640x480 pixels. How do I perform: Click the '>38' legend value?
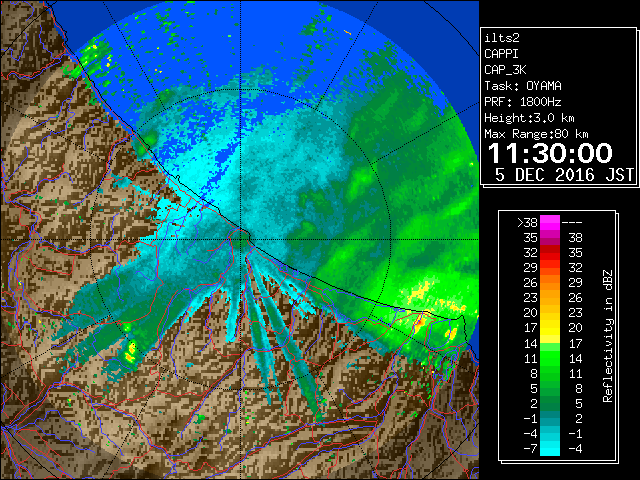click(527, 223)
